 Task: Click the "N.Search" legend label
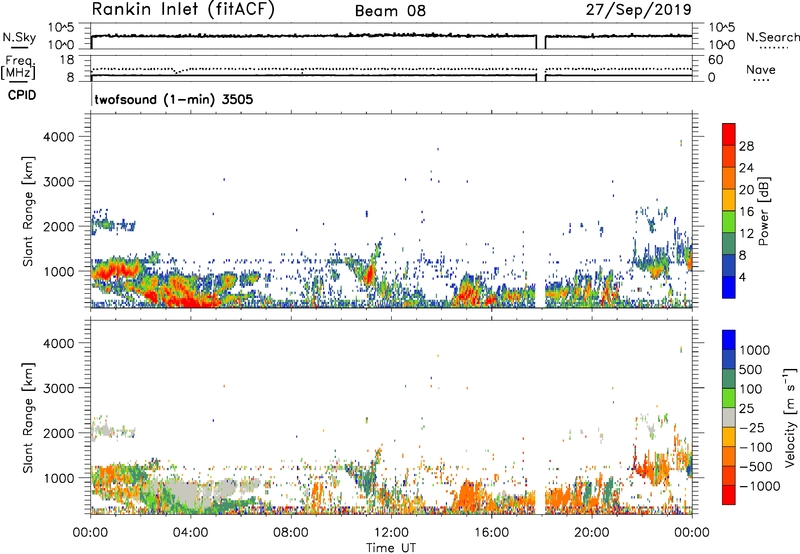(x=773, y=37)
